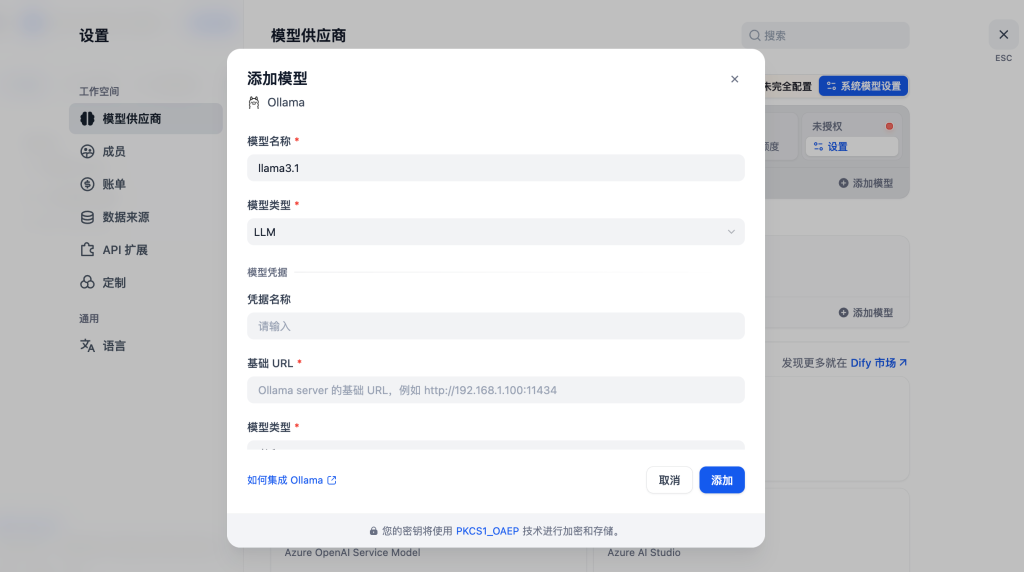Viewport: 1024px width, 572px height.
Task: Click the 系统模型设置 button
Action: point(863,86)
